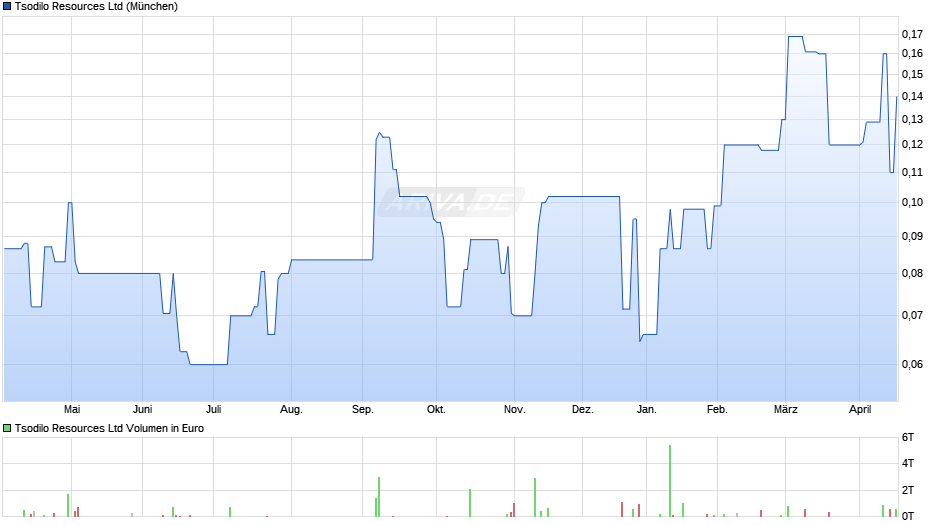The height and width of the screenshot is (526, 940).
Task: Click the green volume bar in mid-November
Action: pyautogui.click(x=535, y=498)
